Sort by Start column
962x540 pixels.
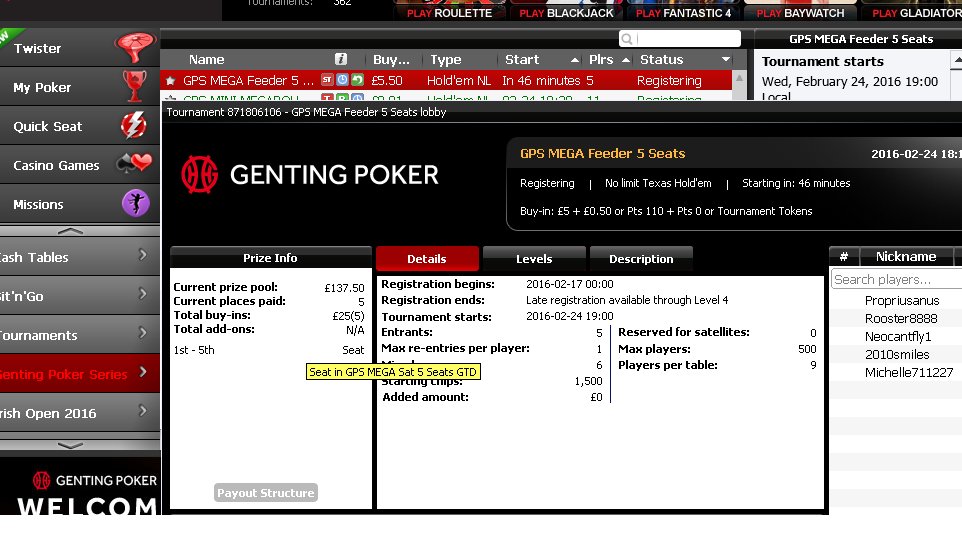[522, 60]
